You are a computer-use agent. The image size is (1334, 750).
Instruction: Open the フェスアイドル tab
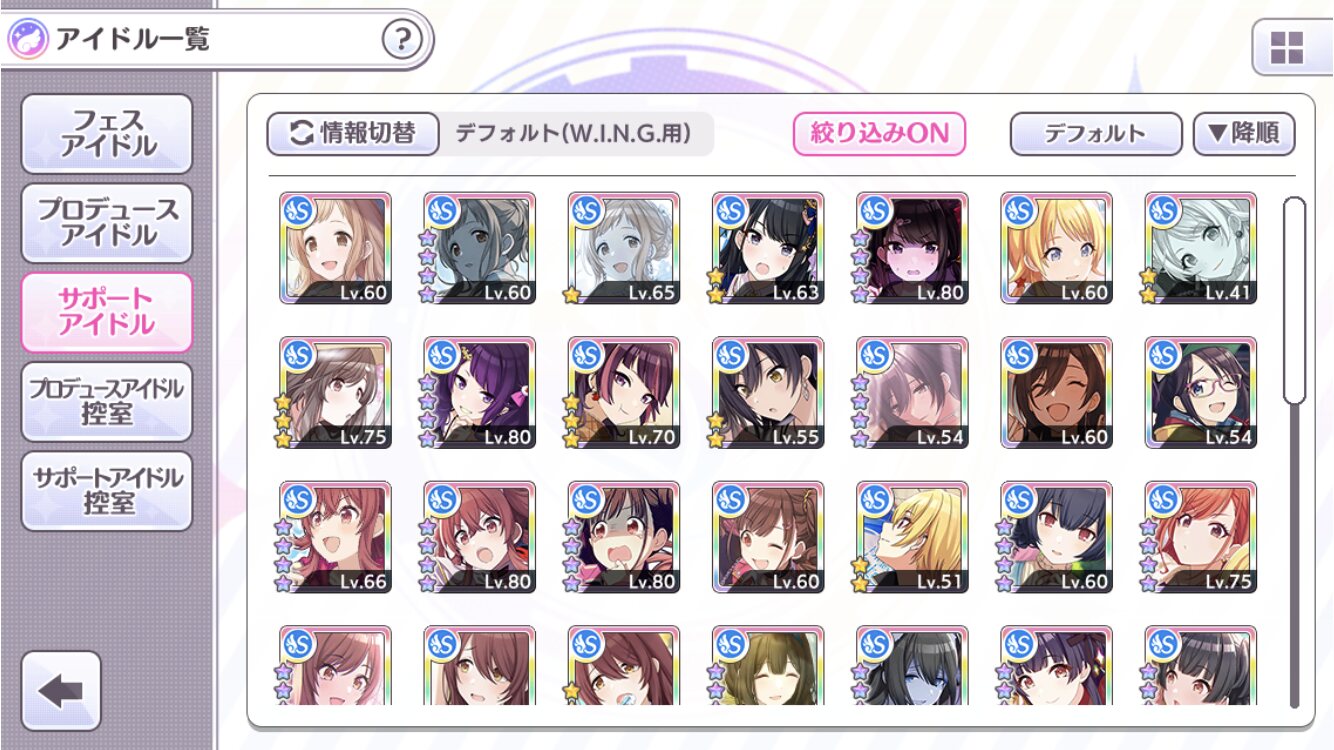[107, 134]
